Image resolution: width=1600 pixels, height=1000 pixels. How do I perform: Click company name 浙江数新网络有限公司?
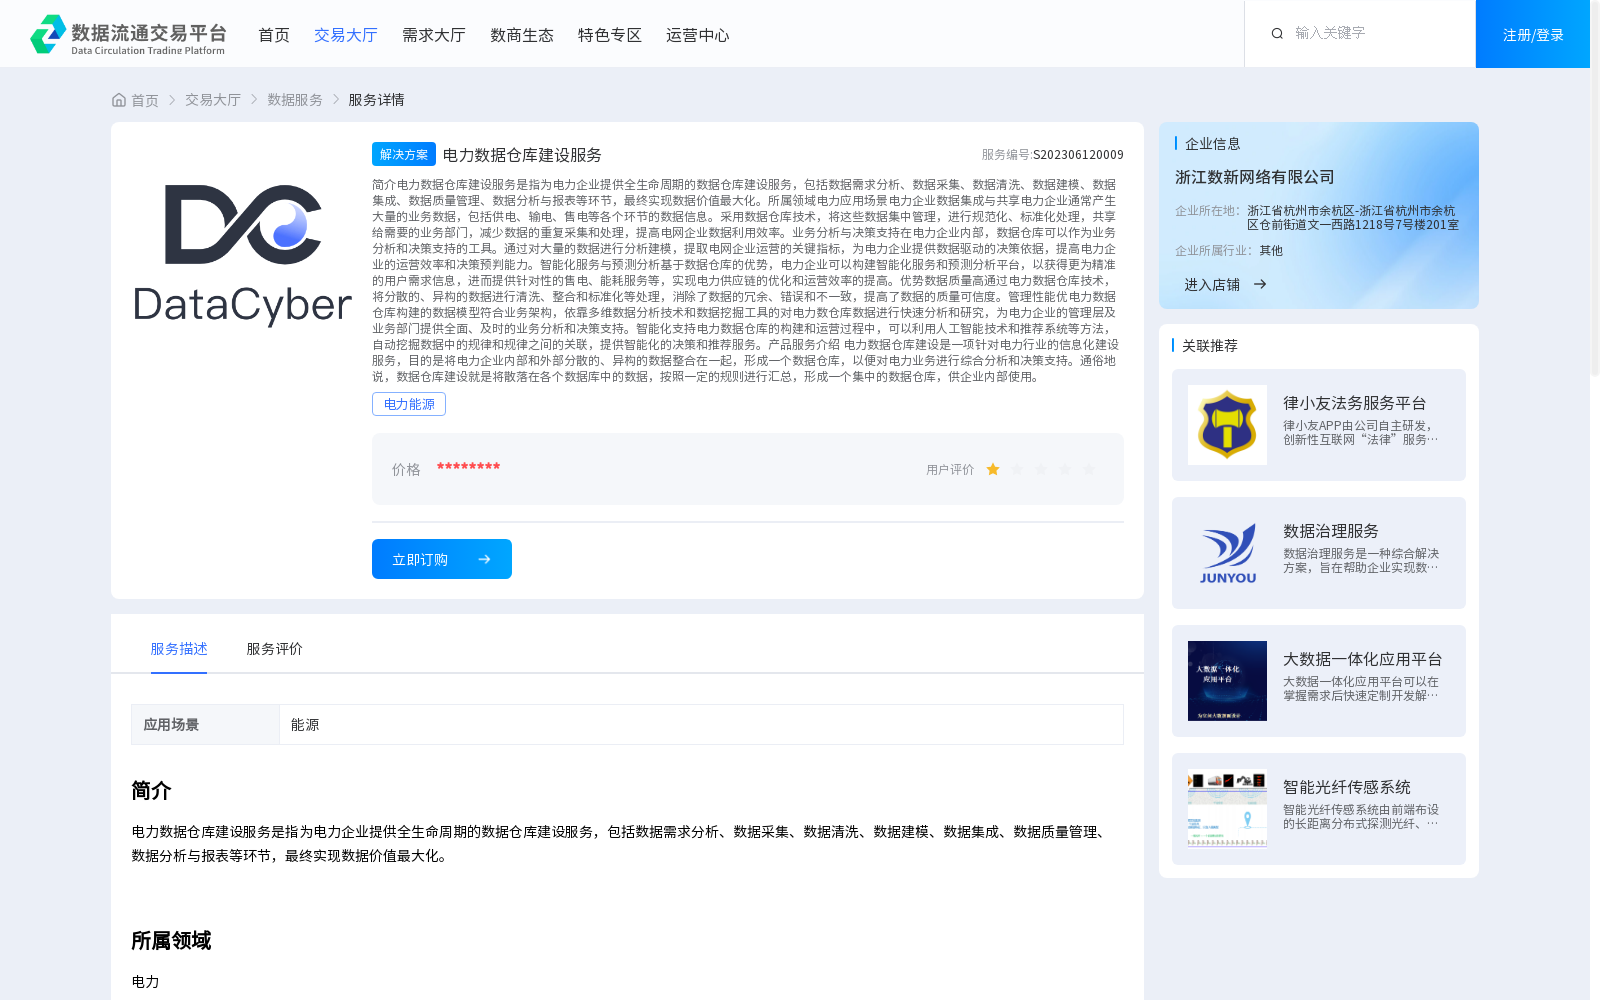coord(1255,177)
